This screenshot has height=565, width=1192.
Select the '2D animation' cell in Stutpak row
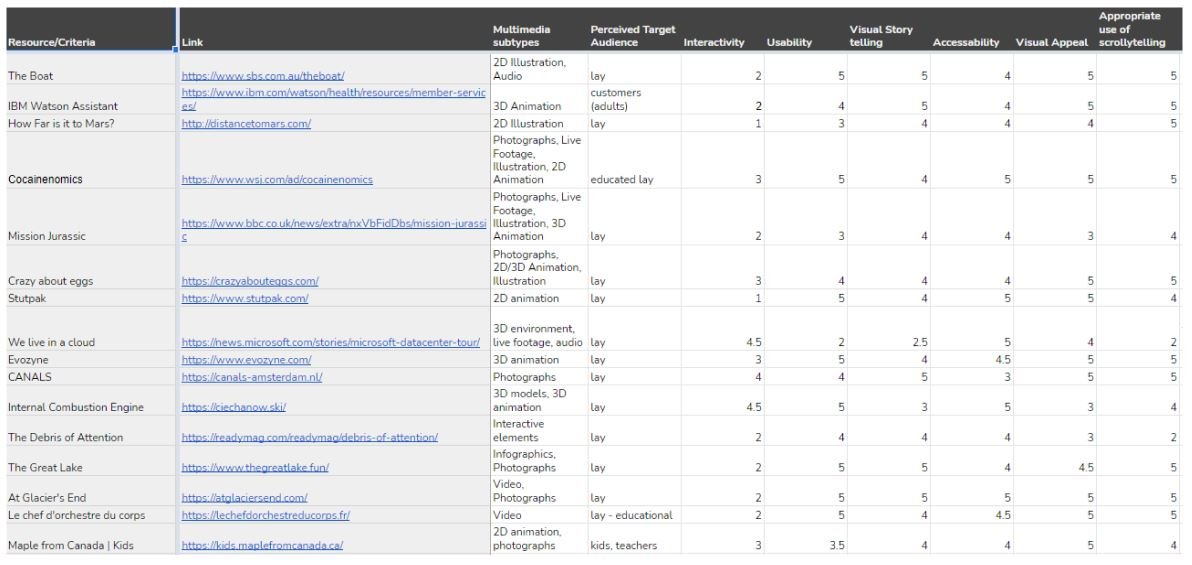point(537,298)
